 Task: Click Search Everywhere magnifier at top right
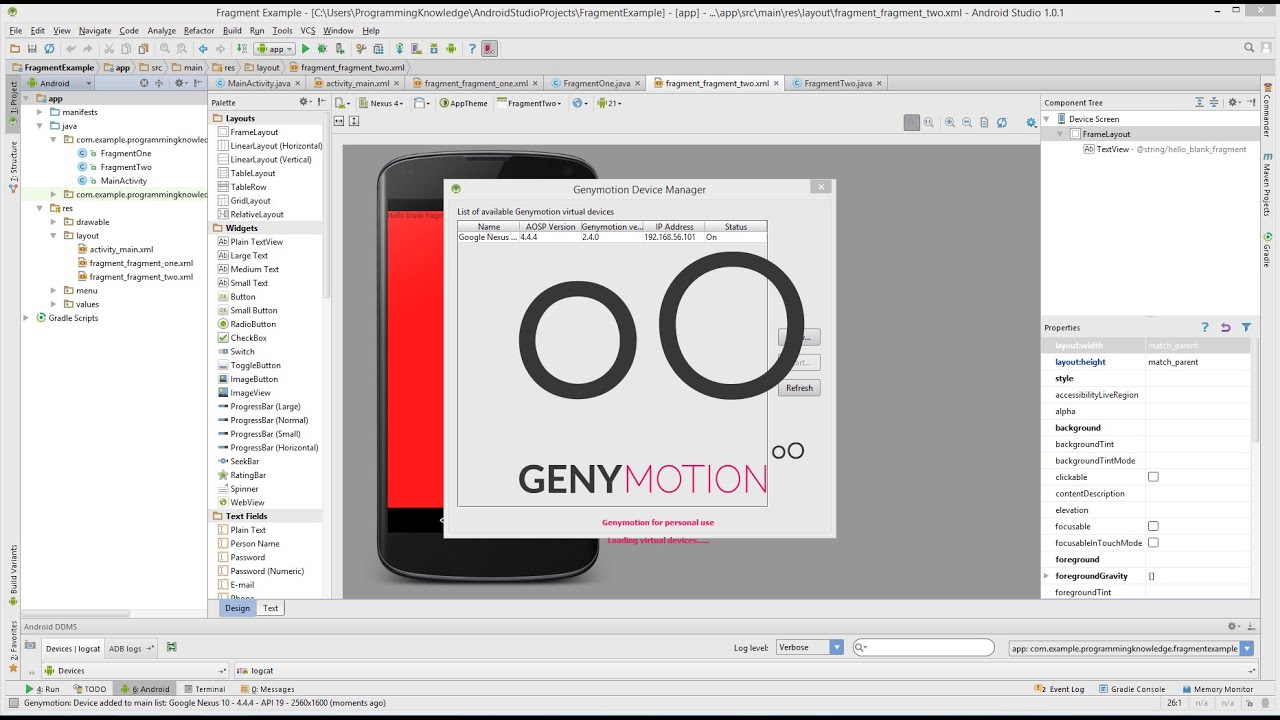1249,48
